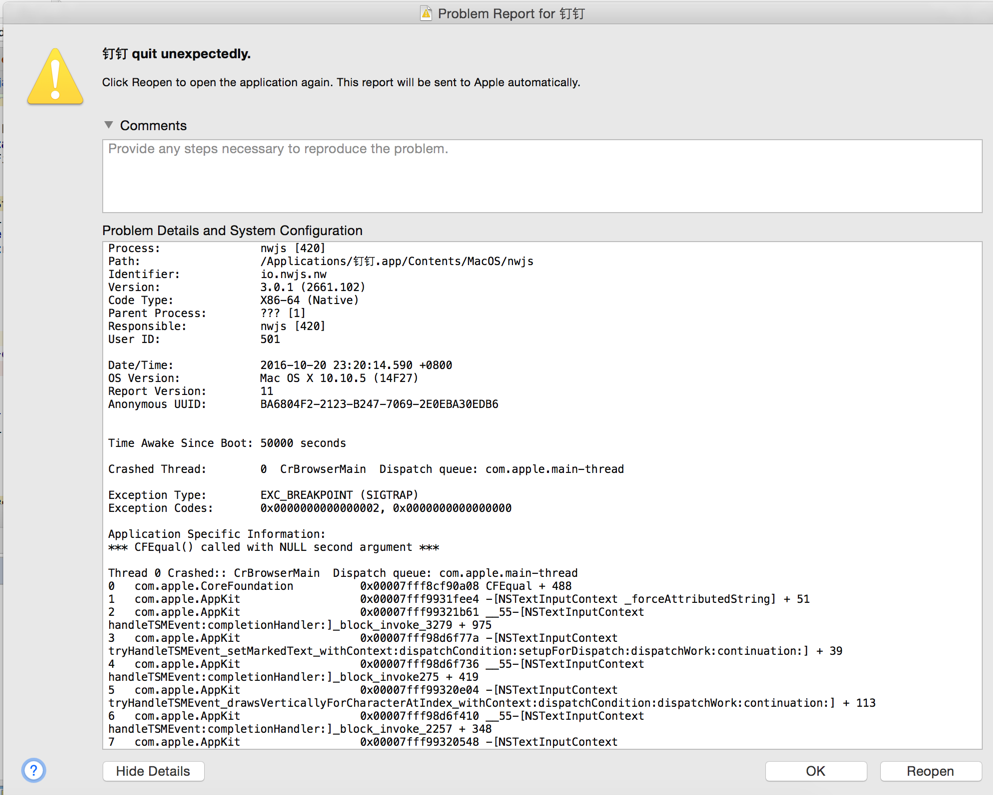Click stack frame 7 address 0x00007fff99320548
This screenshot has width=993, height=795.
(419, 742)
